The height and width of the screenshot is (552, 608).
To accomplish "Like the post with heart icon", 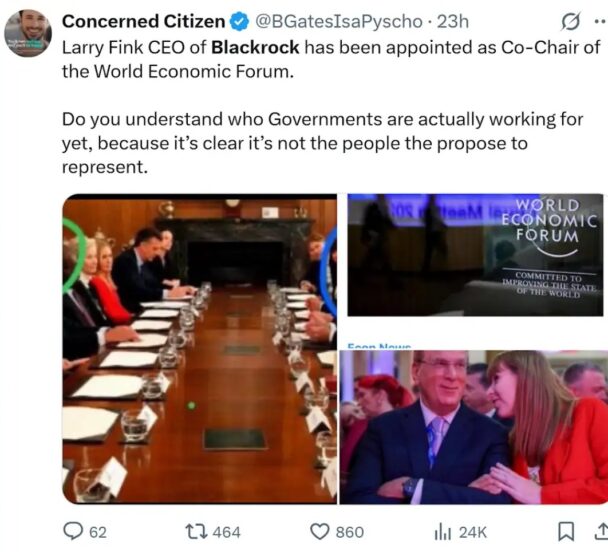I will click(320, 531).
